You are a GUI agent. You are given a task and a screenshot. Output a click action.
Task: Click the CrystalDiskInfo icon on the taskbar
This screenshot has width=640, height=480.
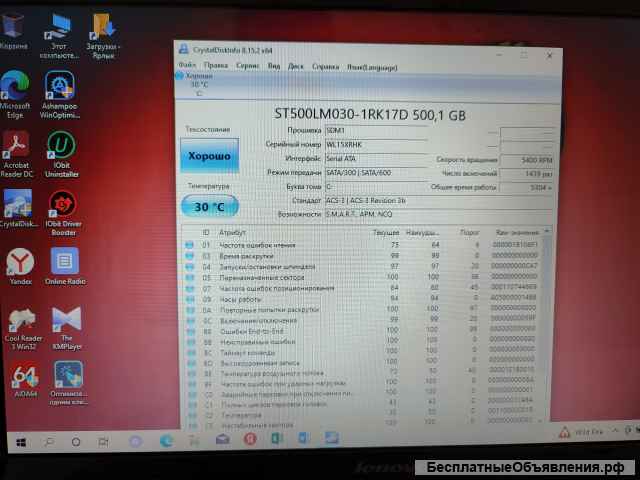[x=331, y=438]
